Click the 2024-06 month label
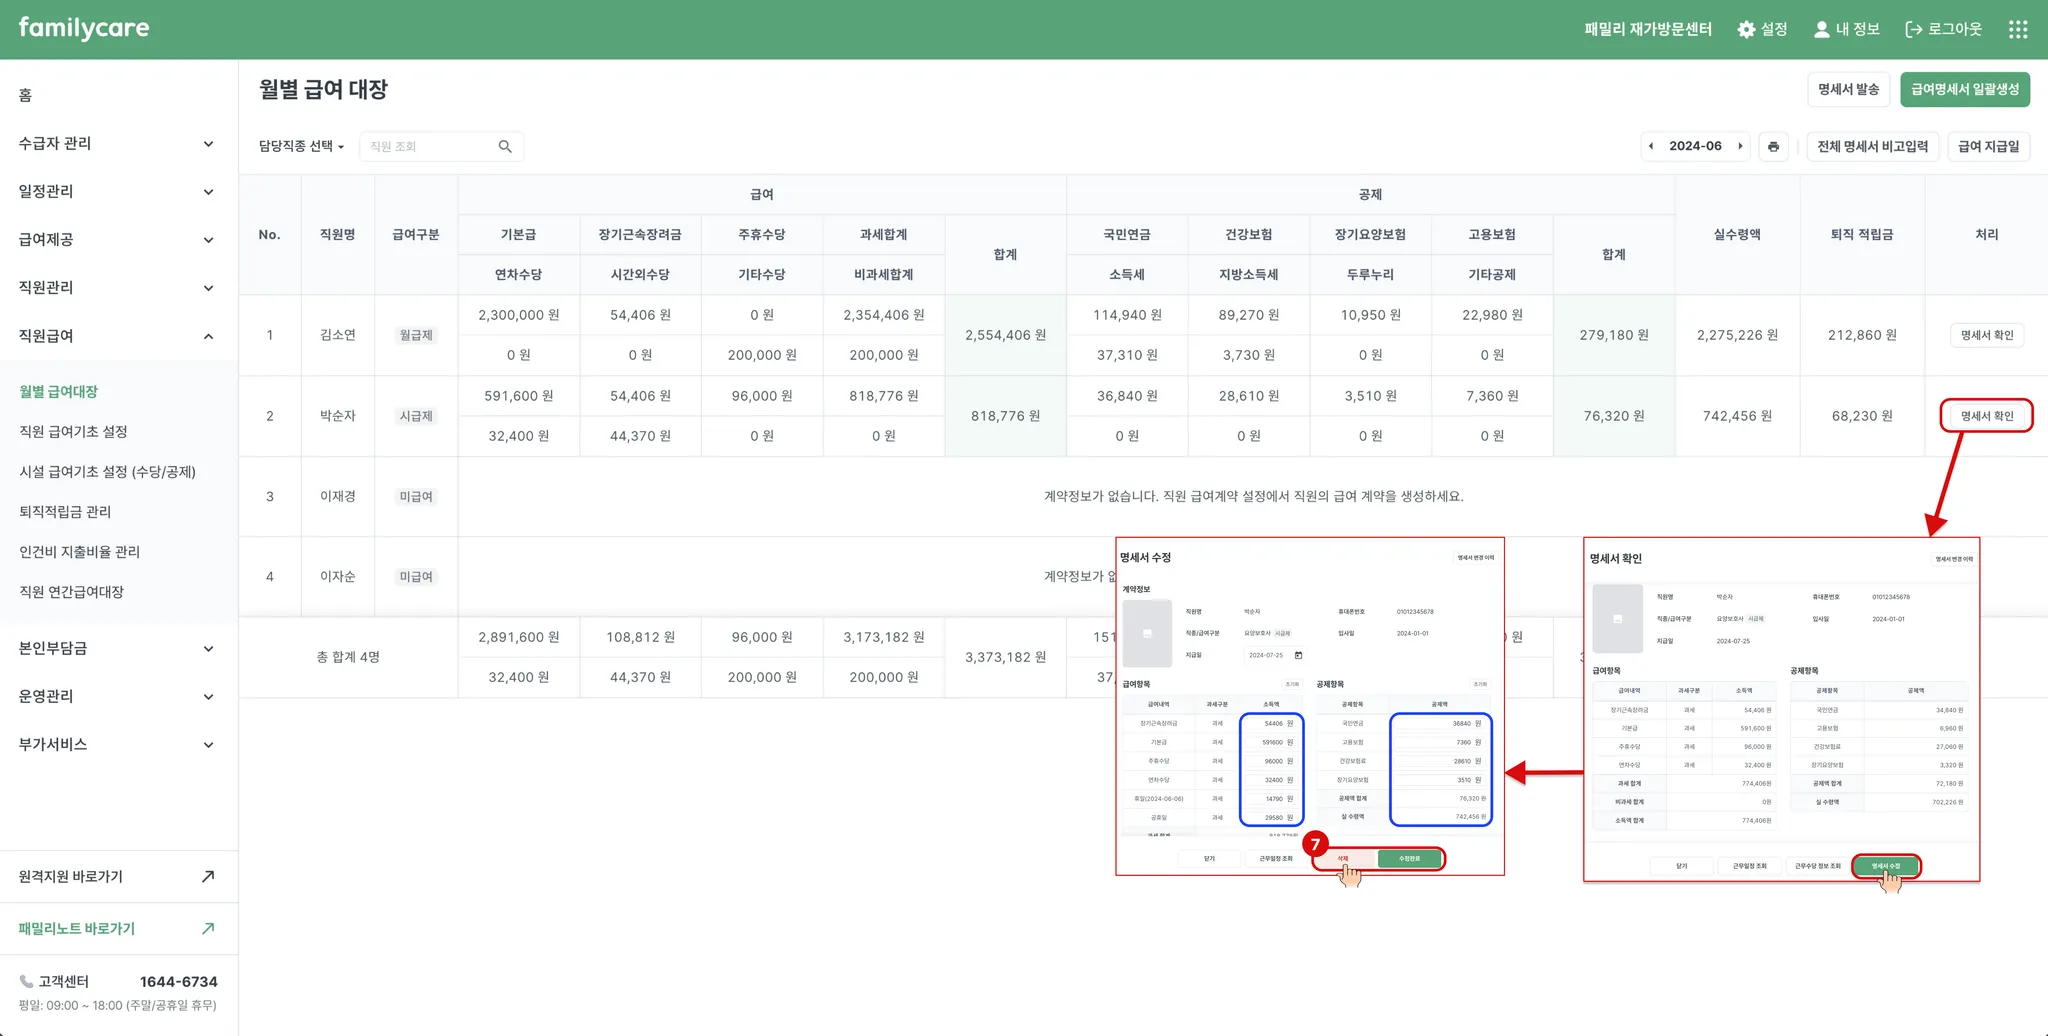This screenshot has height=1036, width=2048. coord(1695,146)
